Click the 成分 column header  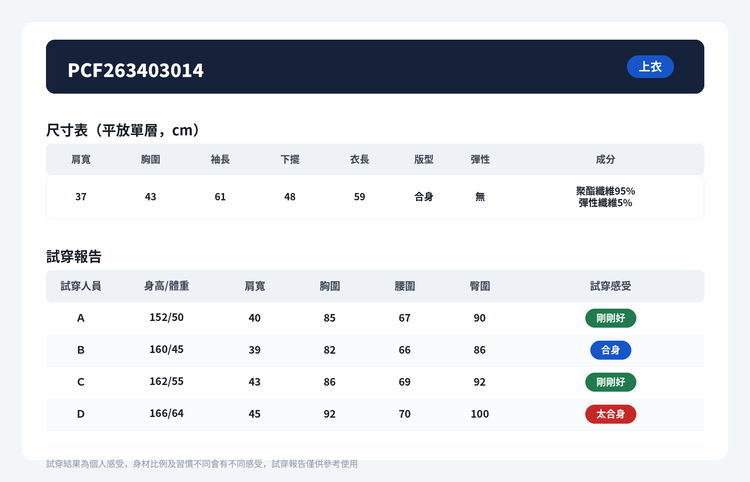605,159
